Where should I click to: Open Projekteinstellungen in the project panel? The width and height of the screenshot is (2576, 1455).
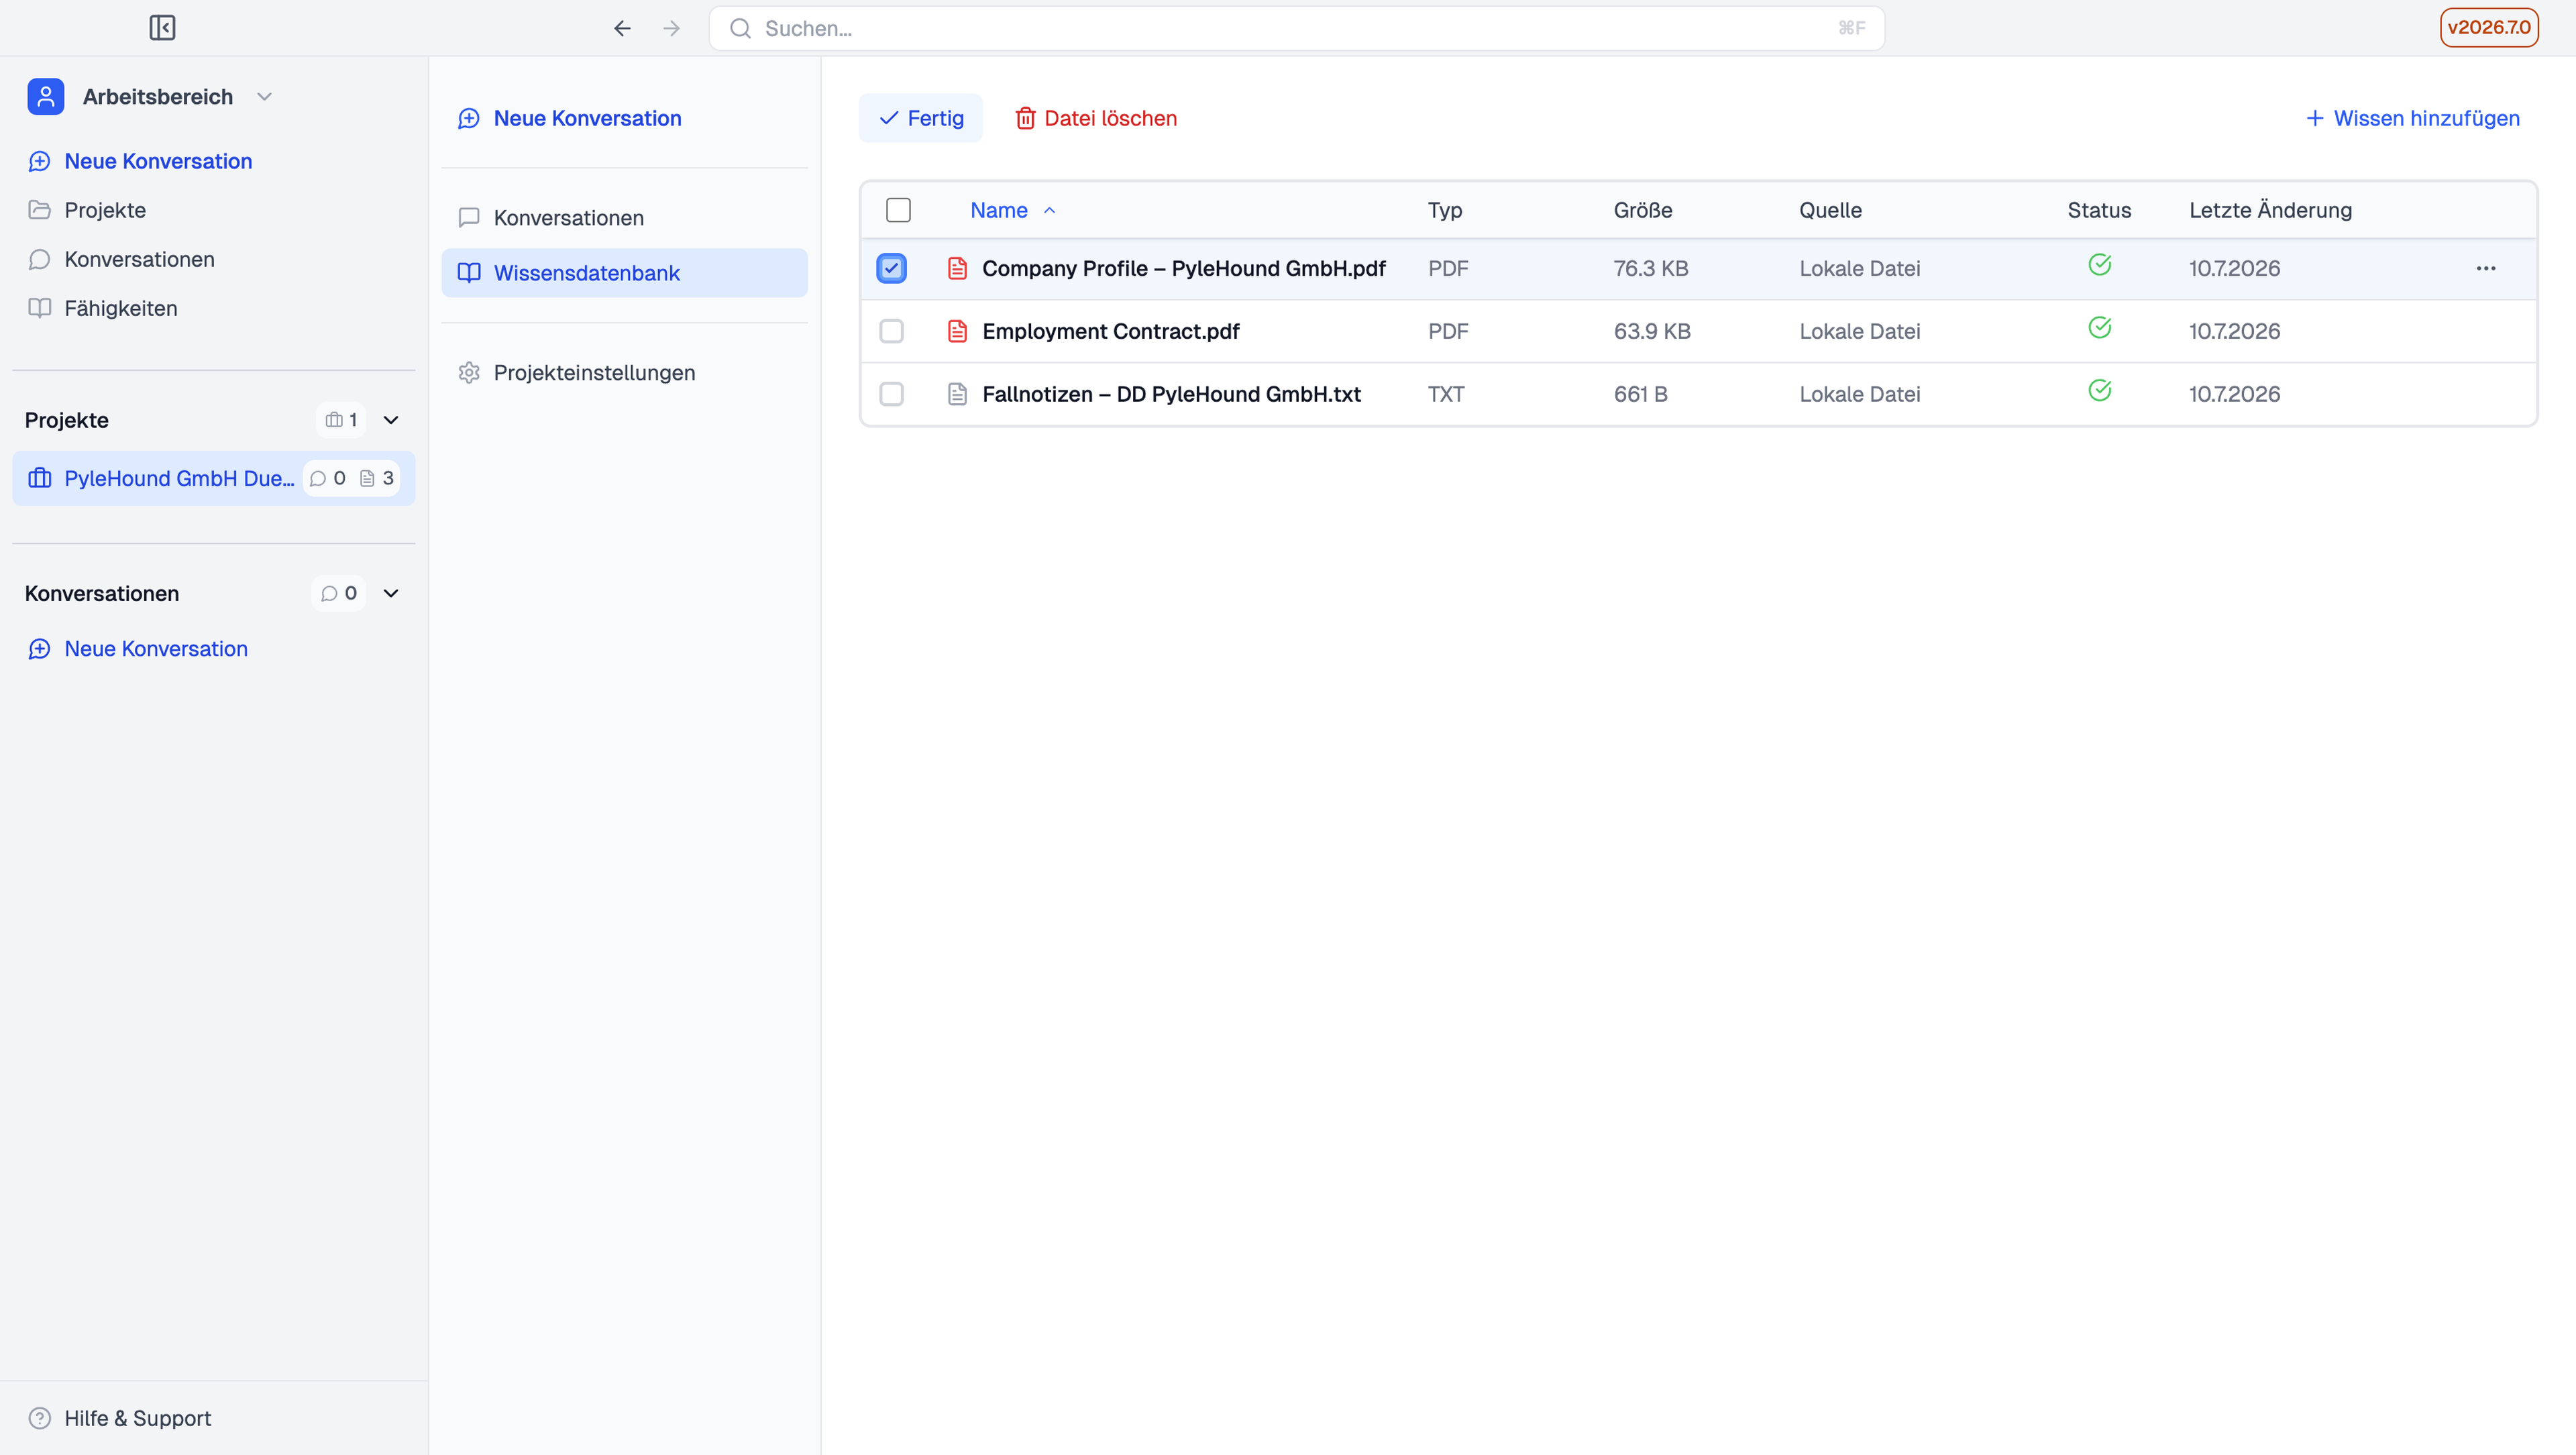(624, 373)
